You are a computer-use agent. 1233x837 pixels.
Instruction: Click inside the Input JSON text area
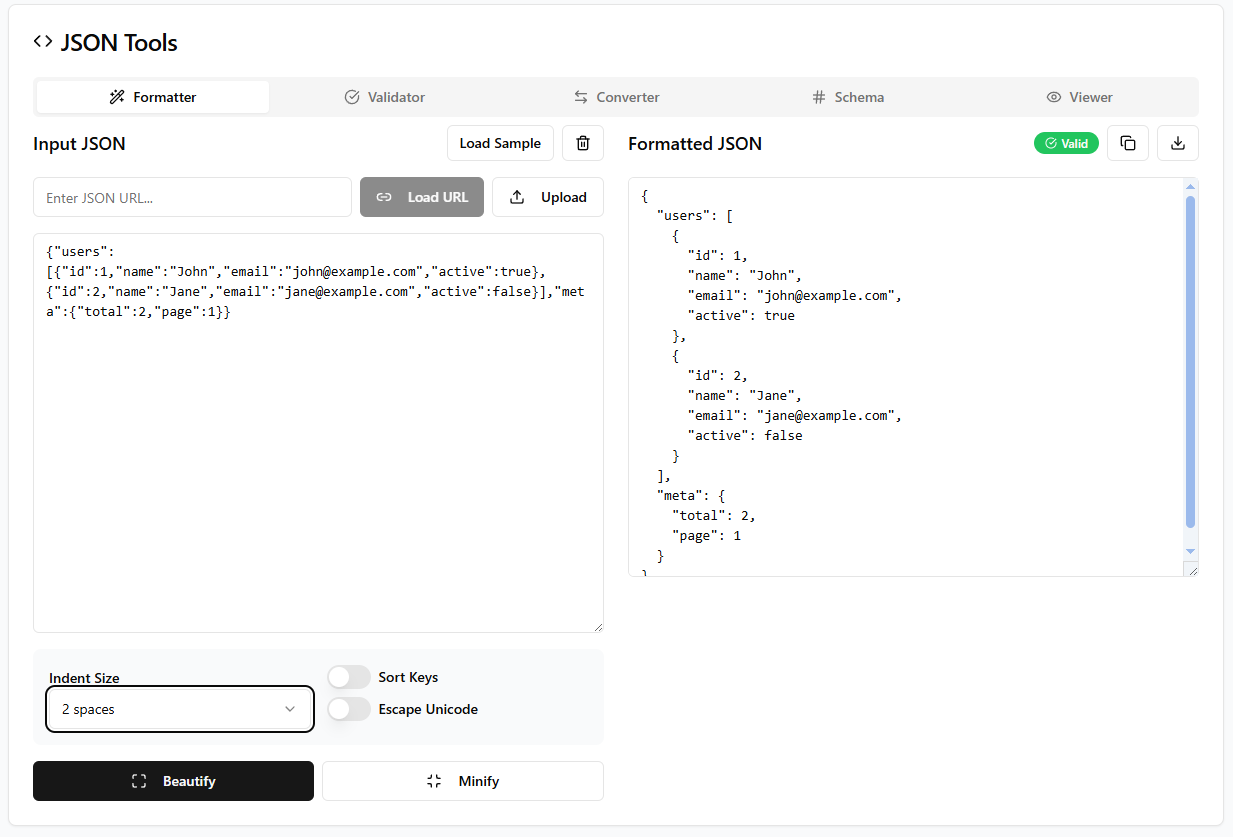point(318,433)
